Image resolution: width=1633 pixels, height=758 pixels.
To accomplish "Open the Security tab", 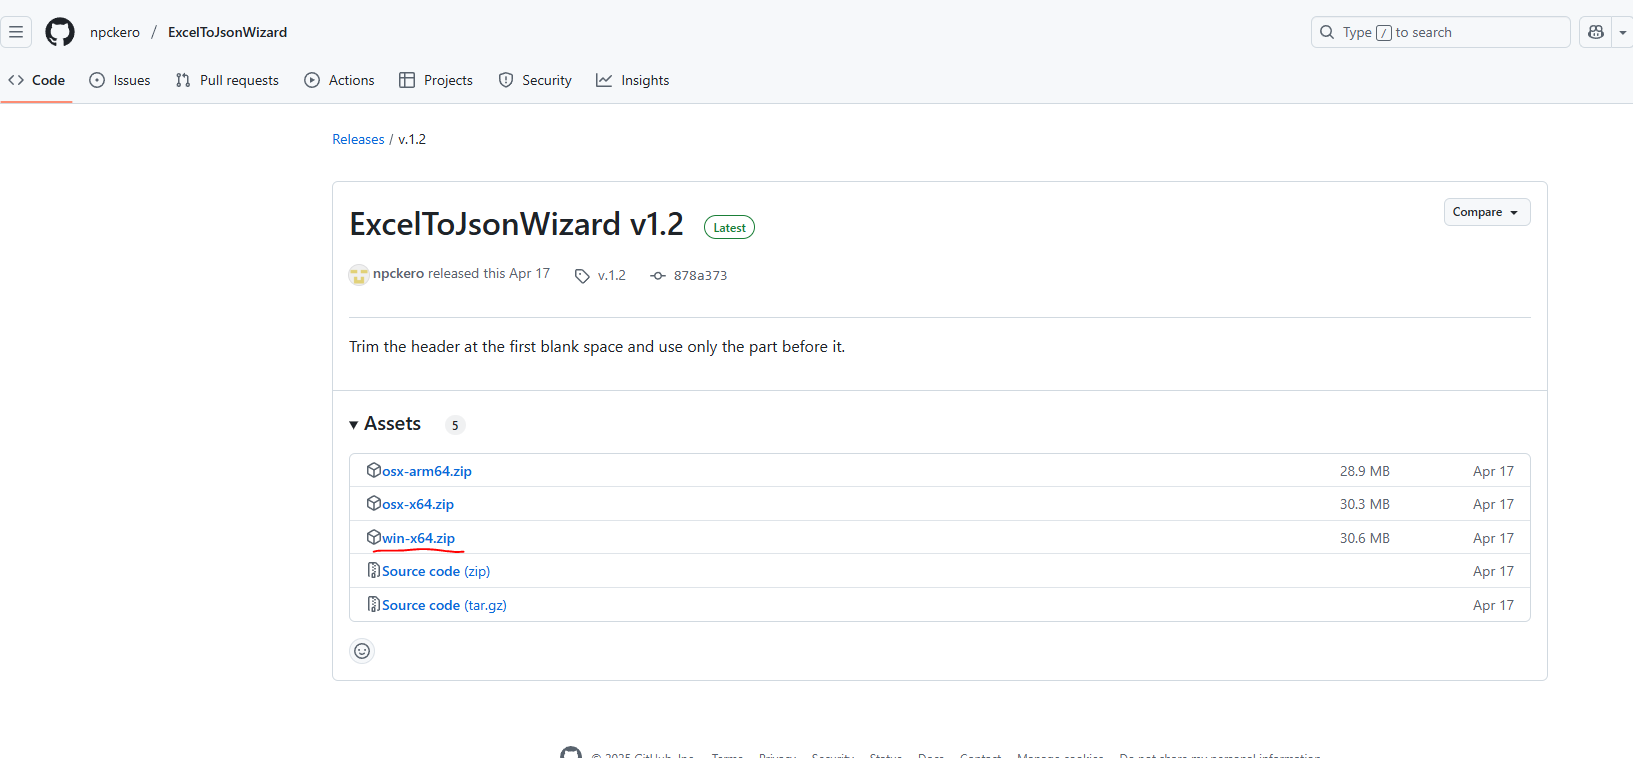I will click(535, 80).
